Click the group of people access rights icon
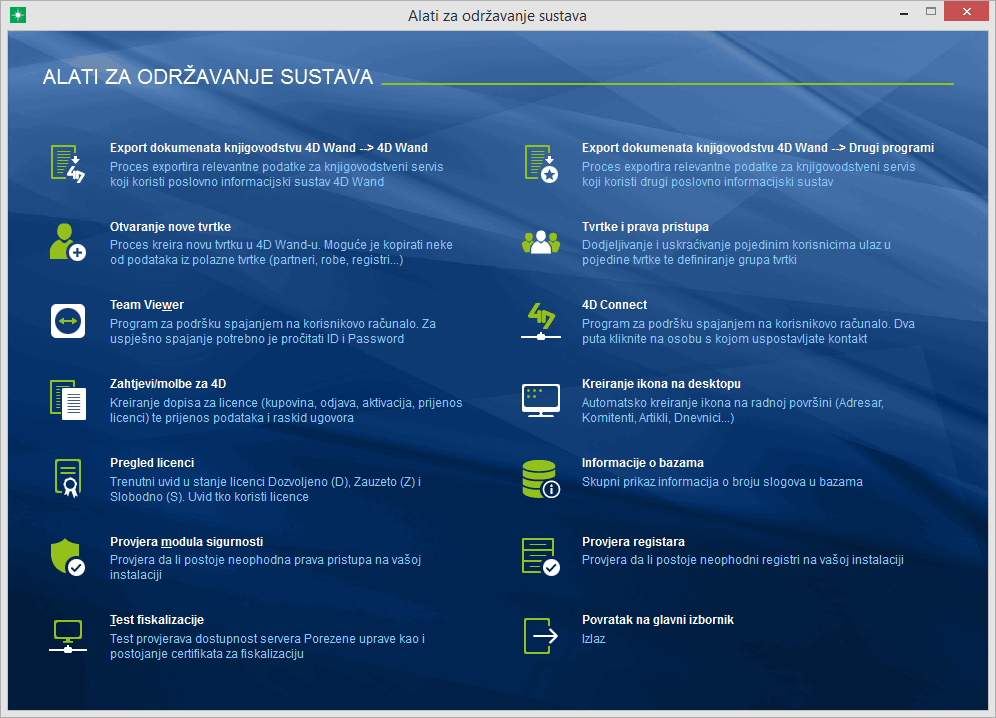The width and height of the screenshot is (996, 718). (541, 242)
